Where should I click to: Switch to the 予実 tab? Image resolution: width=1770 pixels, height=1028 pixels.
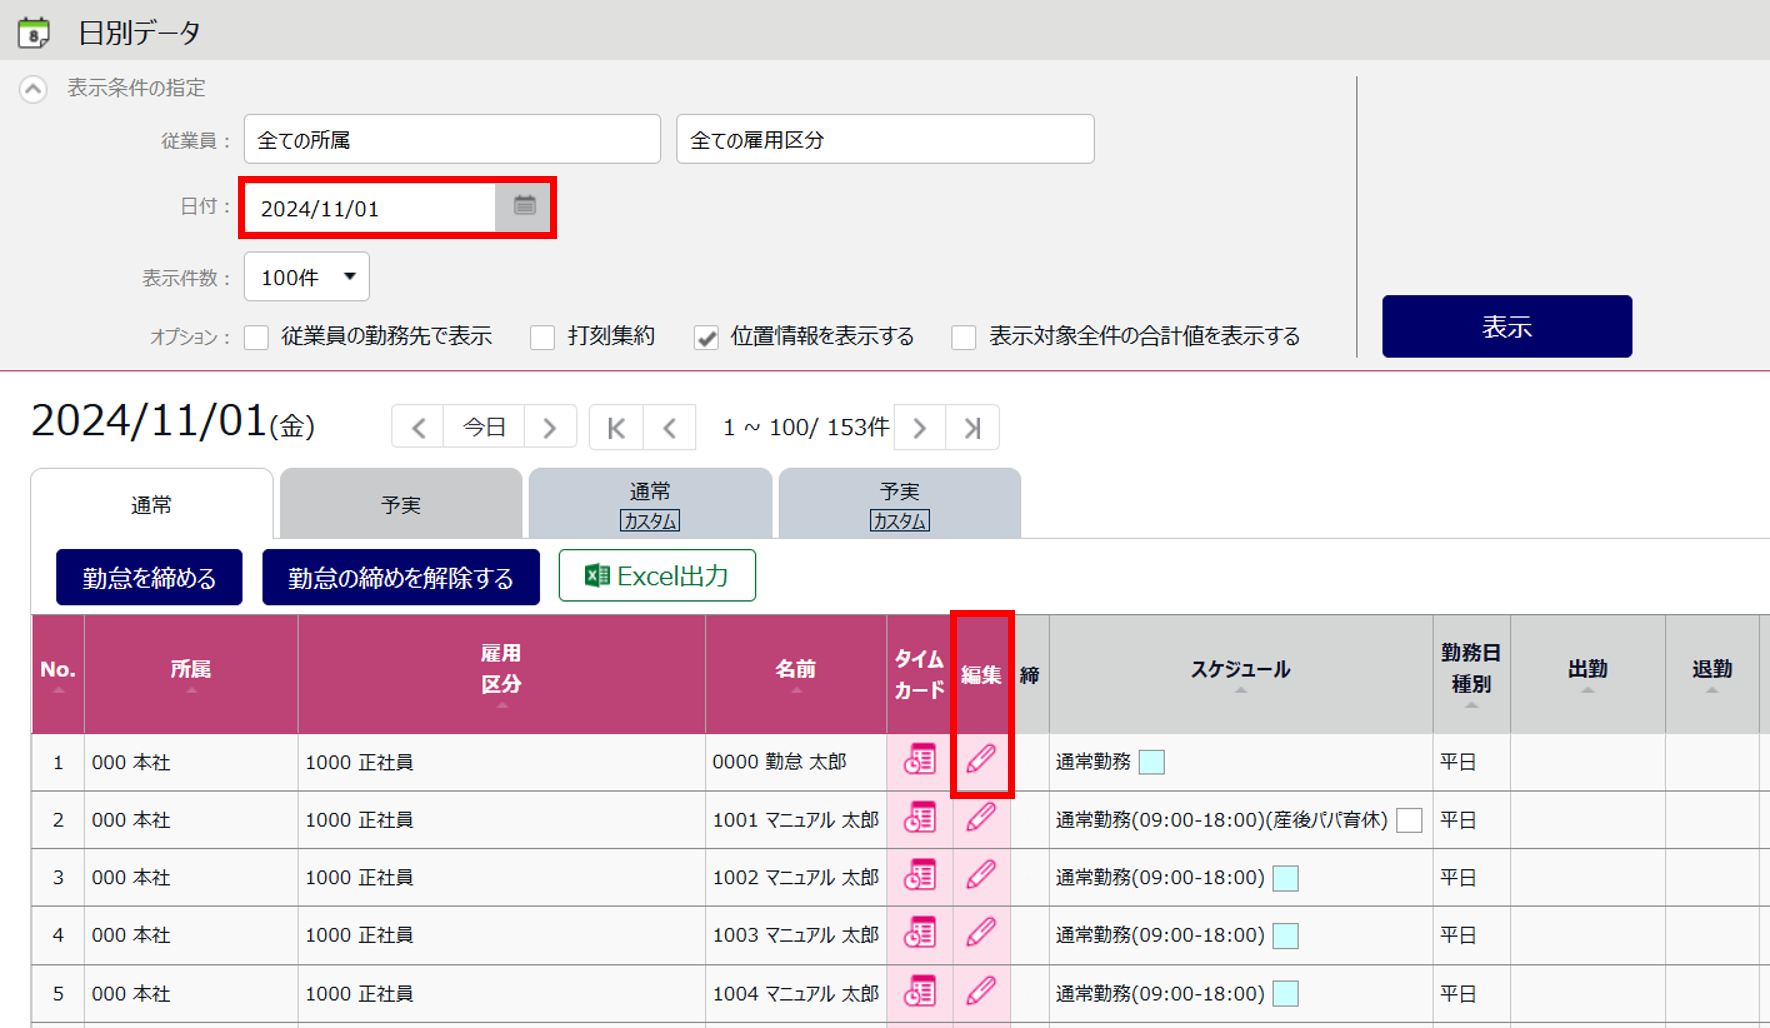click(x=401, y=504)
